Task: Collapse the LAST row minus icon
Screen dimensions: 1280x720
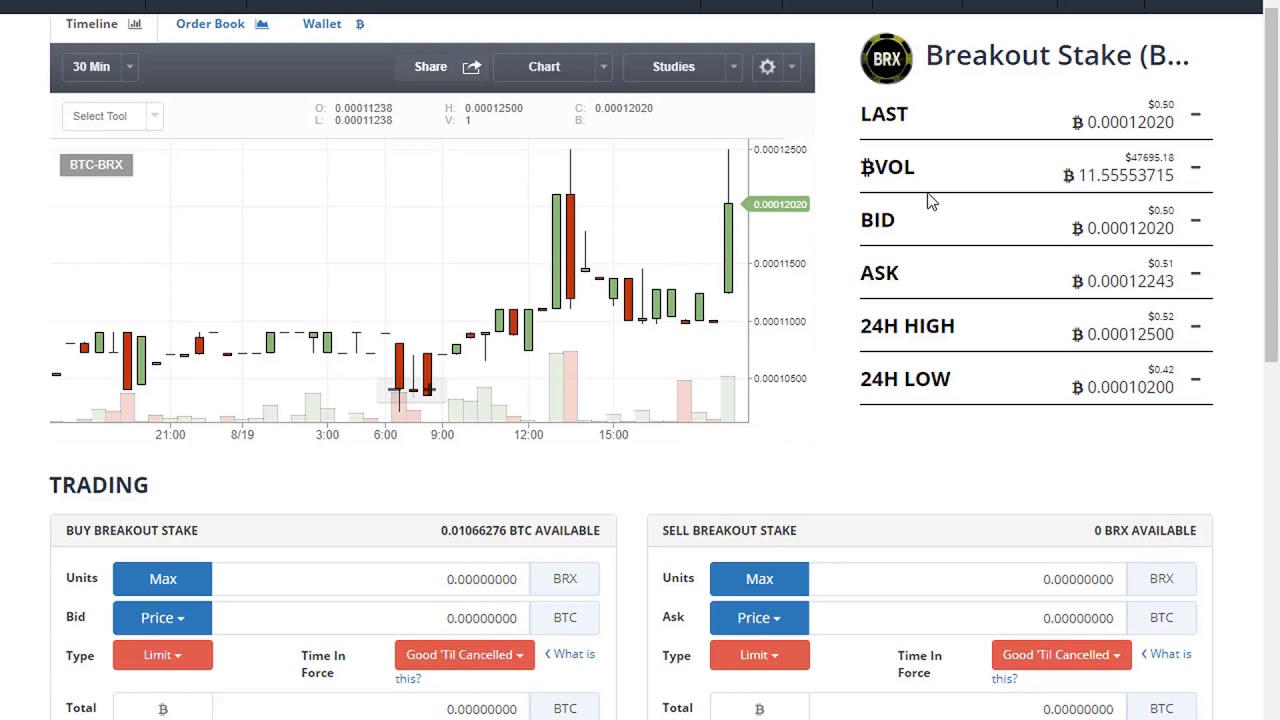Action: pyautogui.click(x=1195, y=115)
